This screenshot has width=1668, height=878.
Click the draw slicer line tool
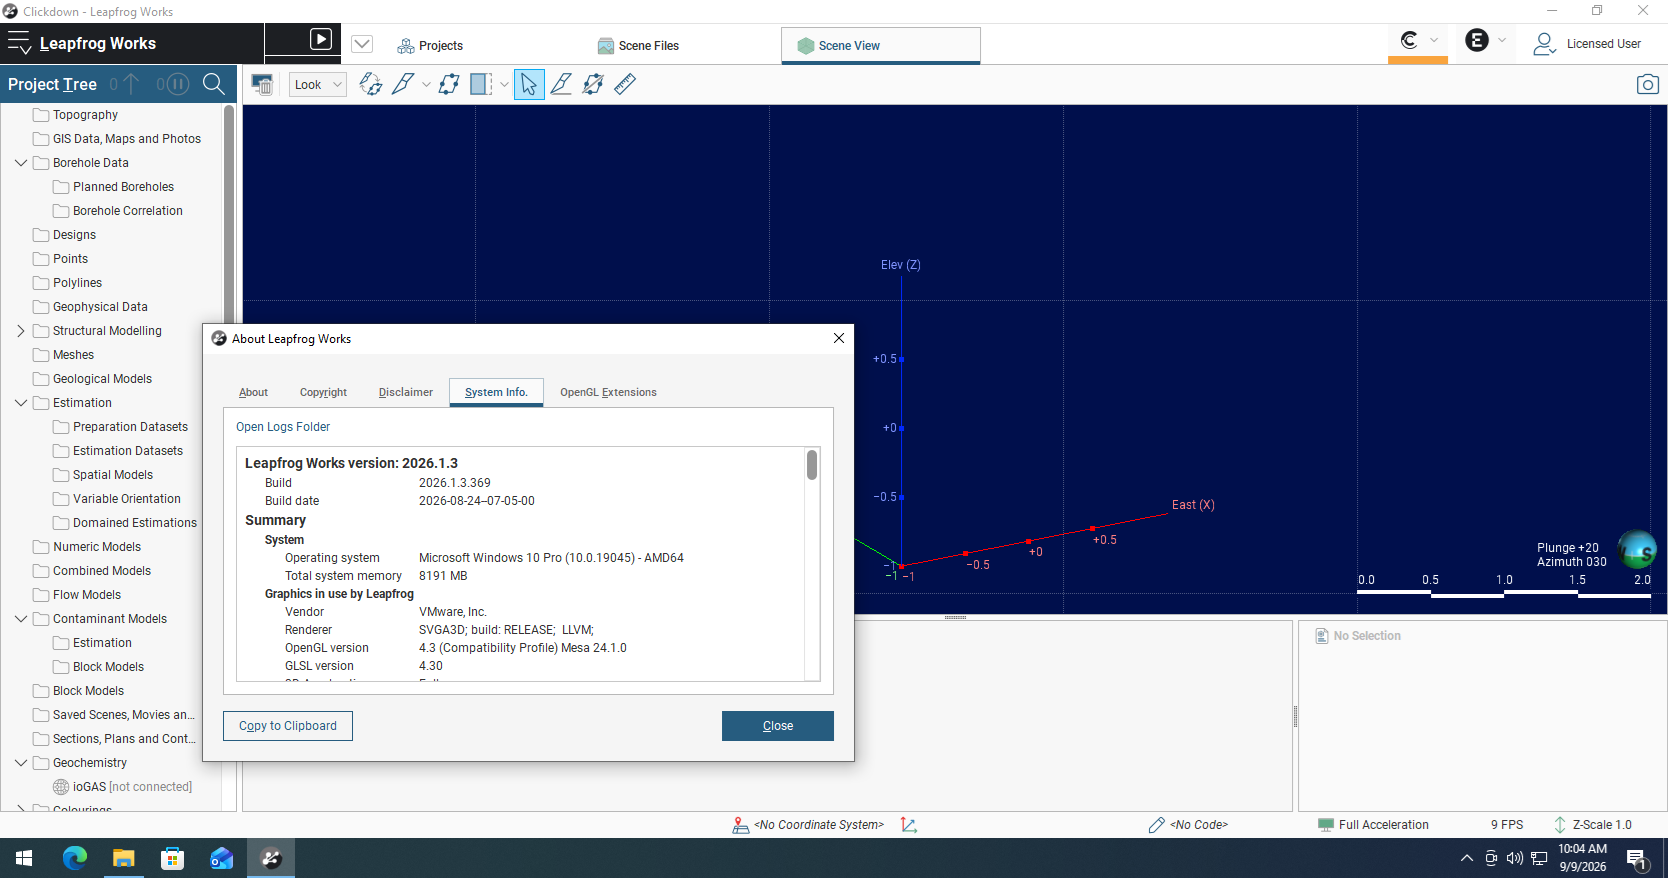tap(403, 84)
